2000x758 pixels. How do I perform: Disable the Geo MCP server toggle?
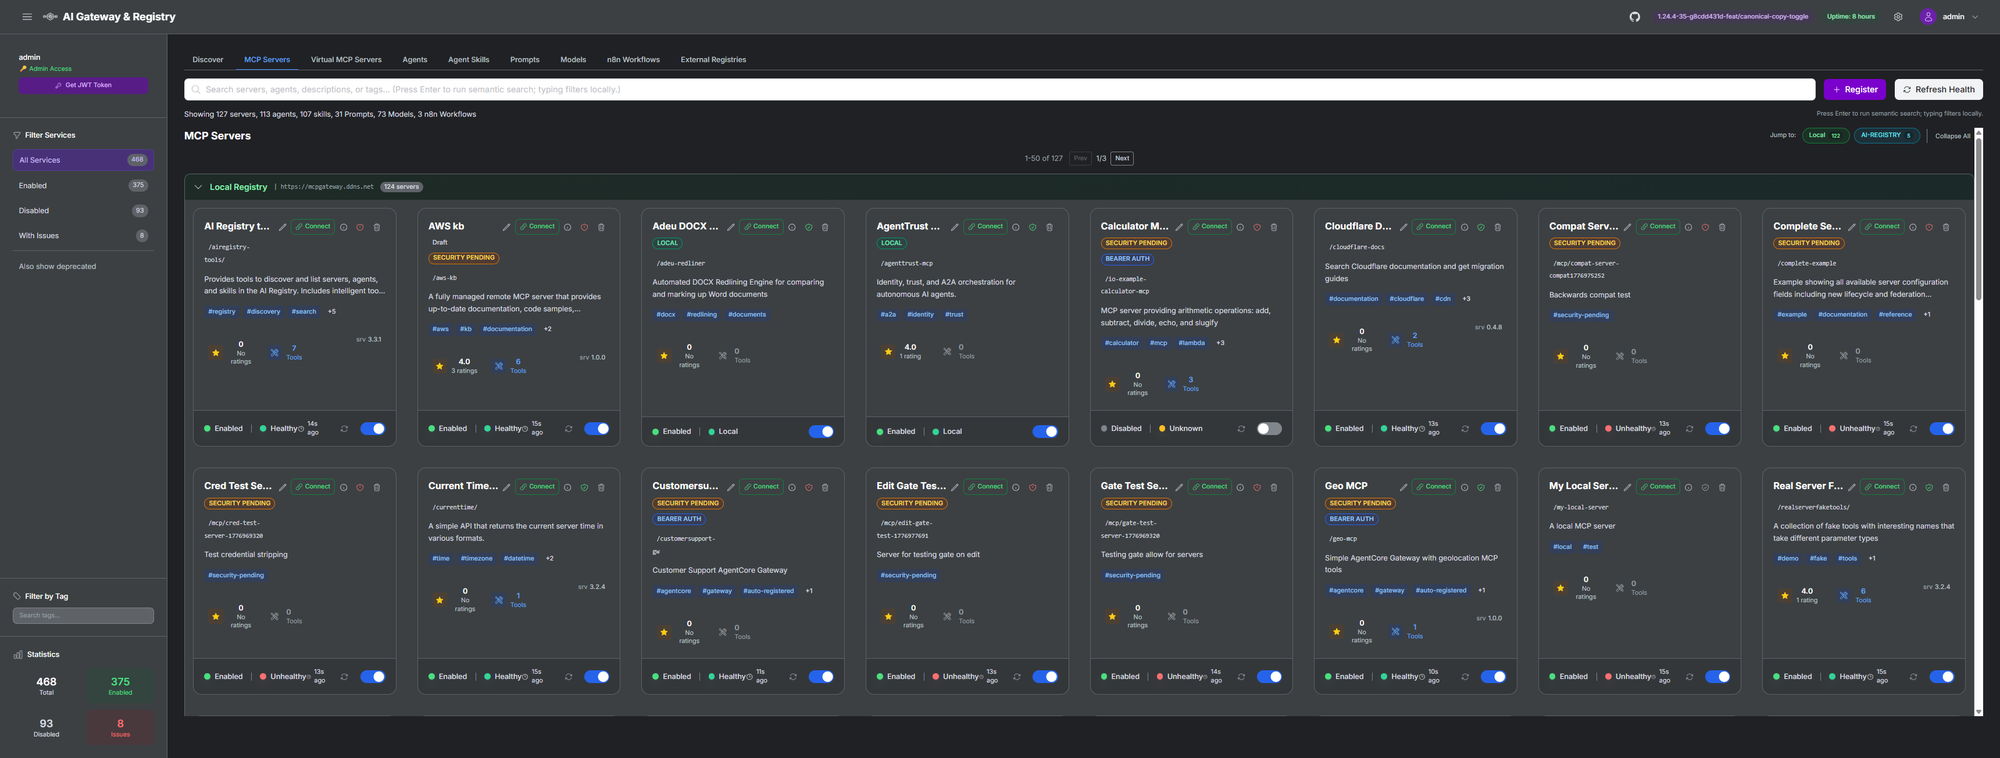1493,677
